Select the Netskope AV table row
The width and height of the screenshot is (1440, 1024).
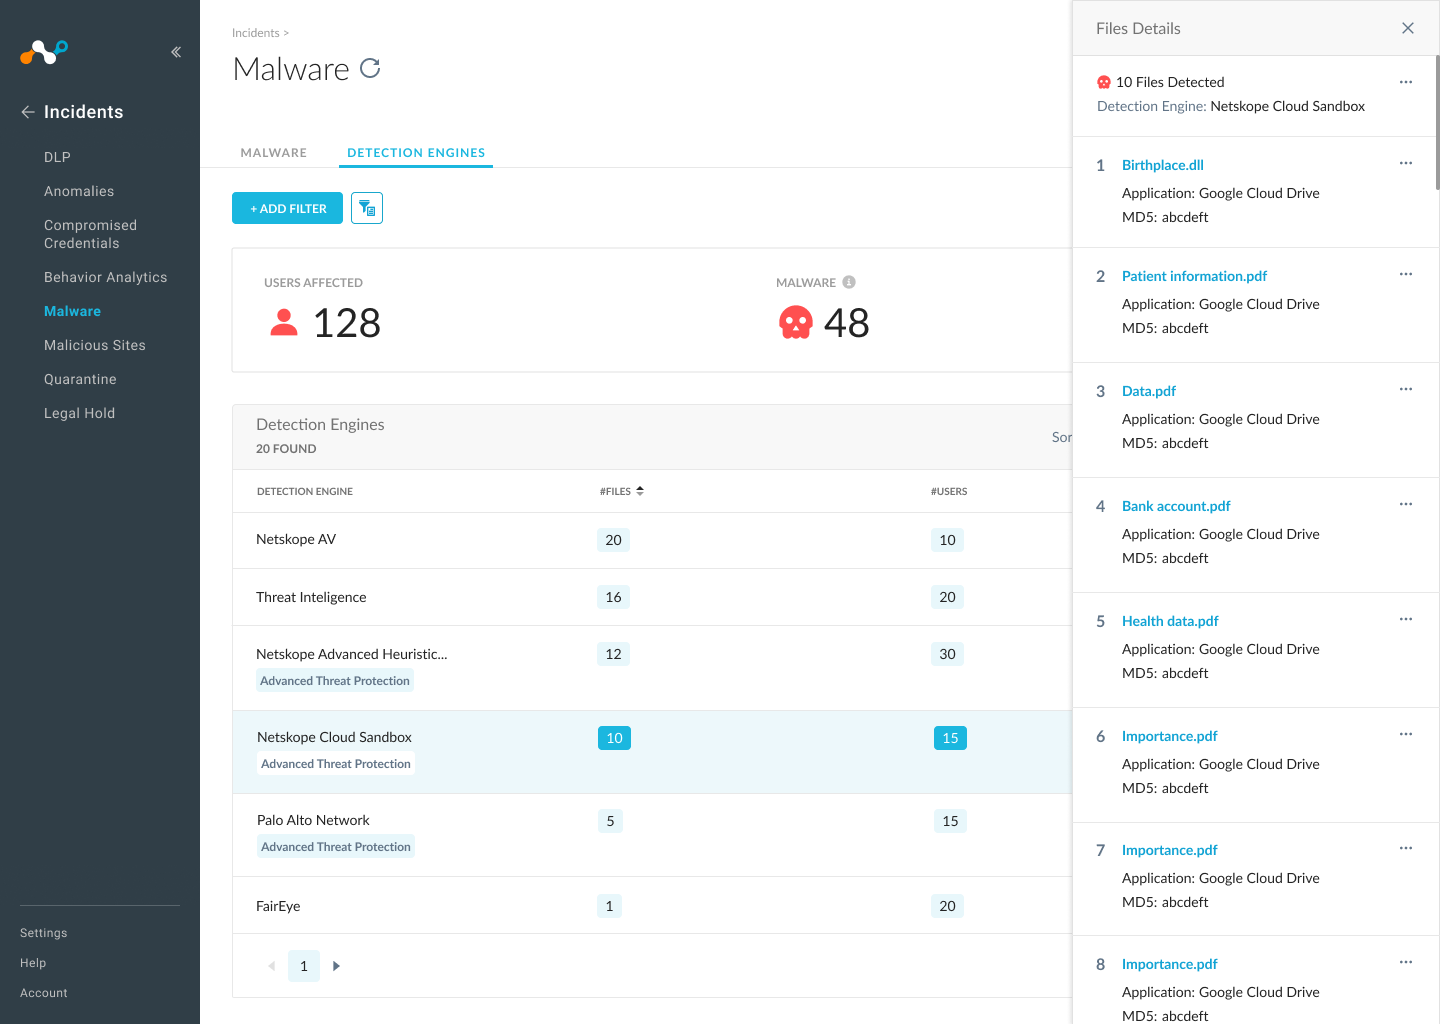click(650, 540)
